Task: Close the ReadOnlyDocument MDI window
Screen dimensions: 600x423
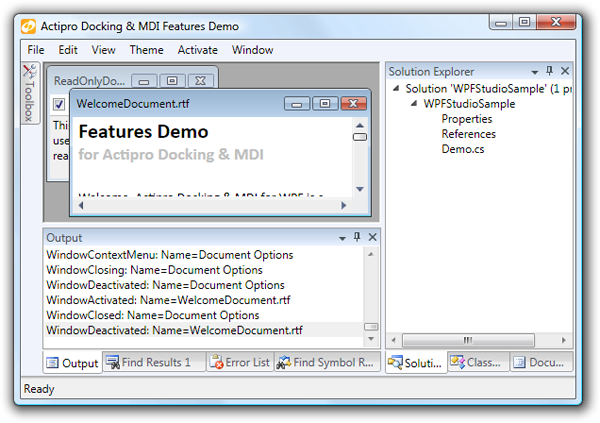Action: [201, 81]
